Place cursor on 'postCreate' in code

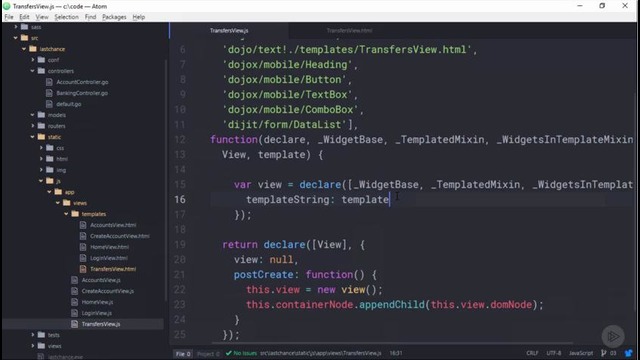tap(263, 275)
